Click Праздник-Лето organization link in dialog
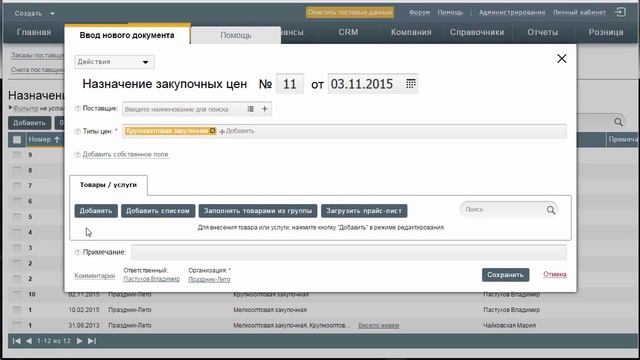 [209, 280]
